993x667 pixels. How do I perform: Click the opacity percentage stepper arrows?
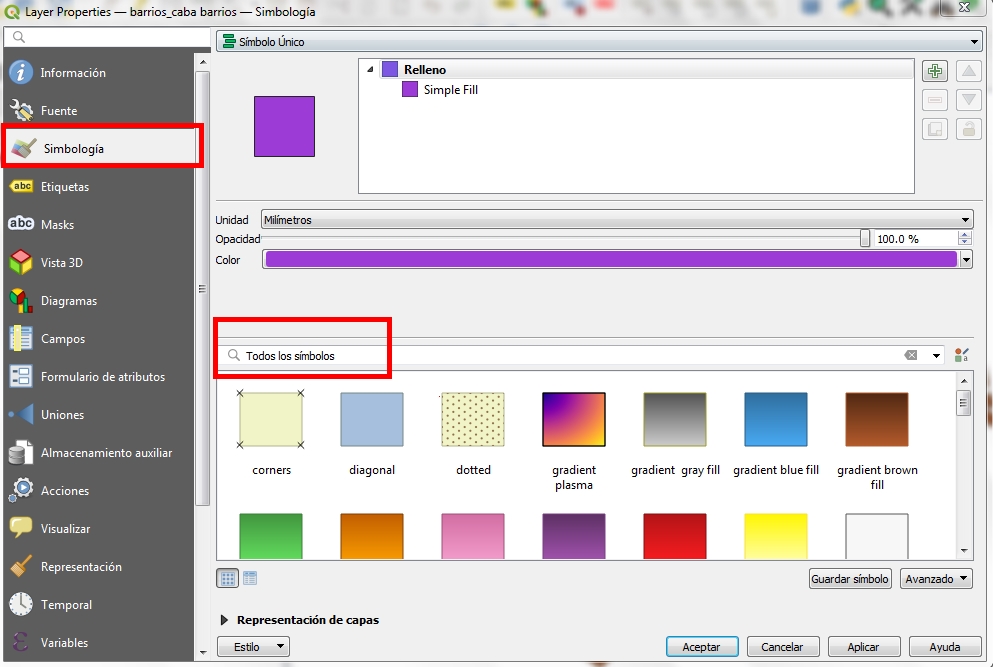965,239
